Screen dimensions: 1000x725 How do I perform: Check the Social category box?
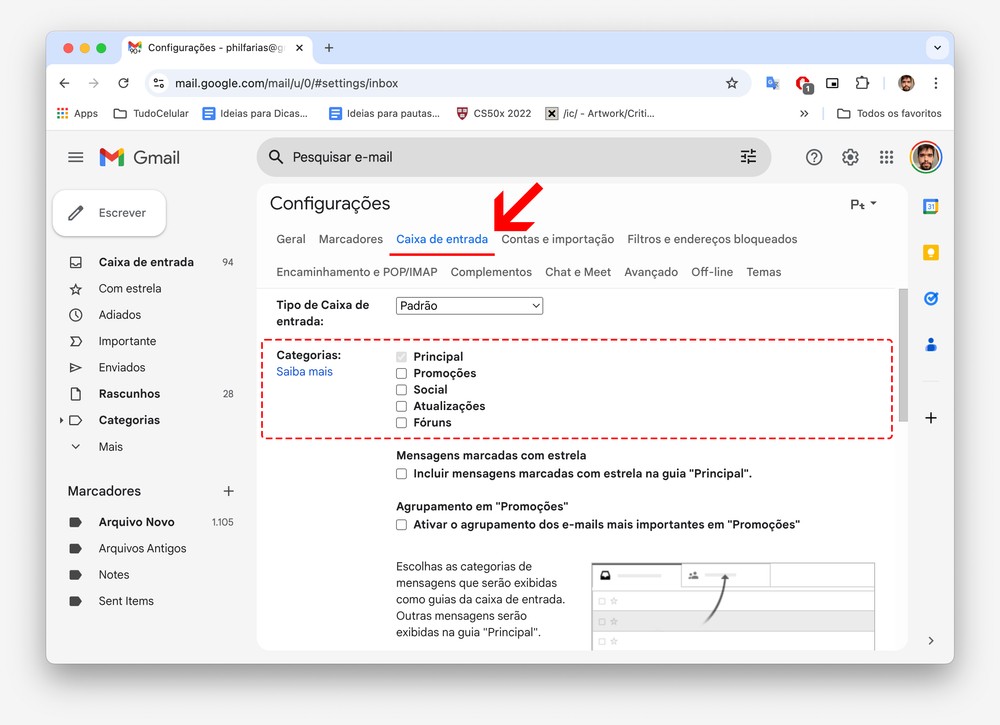(x=402, y=390)
